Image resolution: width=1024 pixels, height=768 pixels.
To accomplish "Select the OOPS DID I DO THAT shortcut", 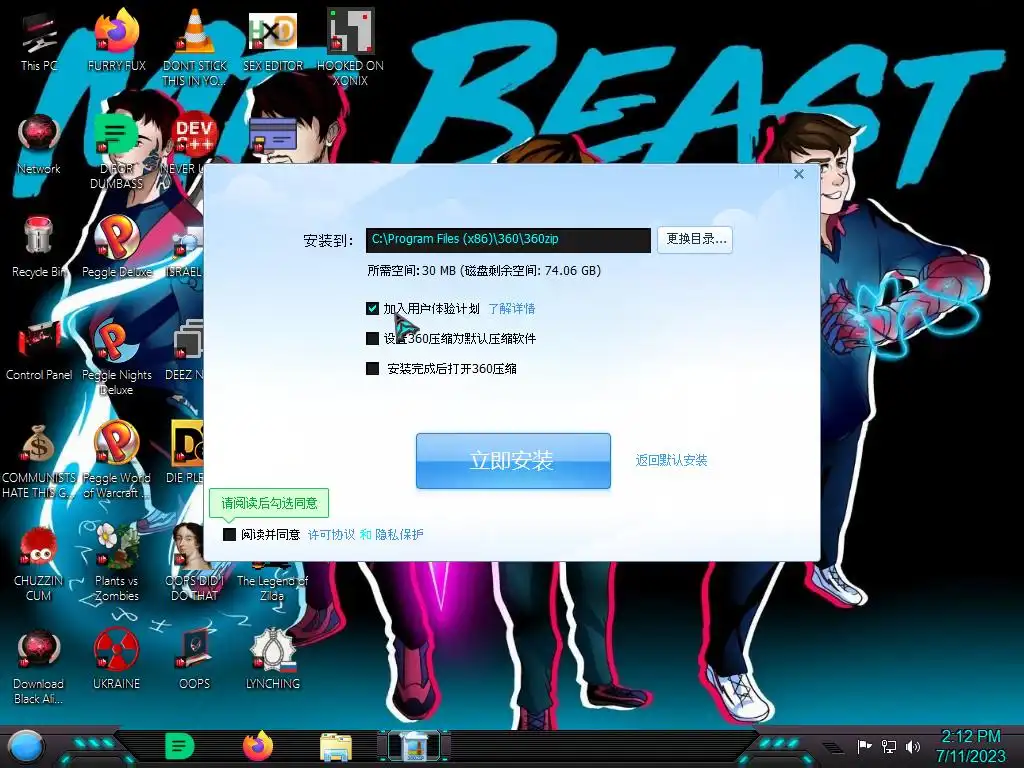I will pyautogui.click(x=195, y=564).
